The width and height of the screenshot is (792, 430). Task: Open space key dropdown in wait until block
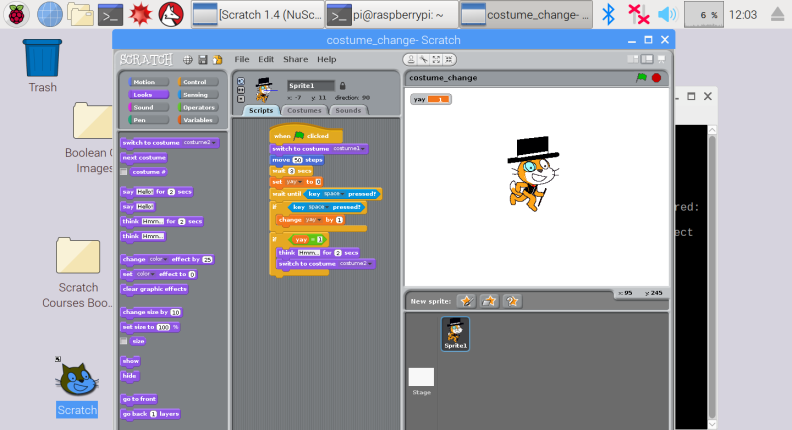pos(334,194)
